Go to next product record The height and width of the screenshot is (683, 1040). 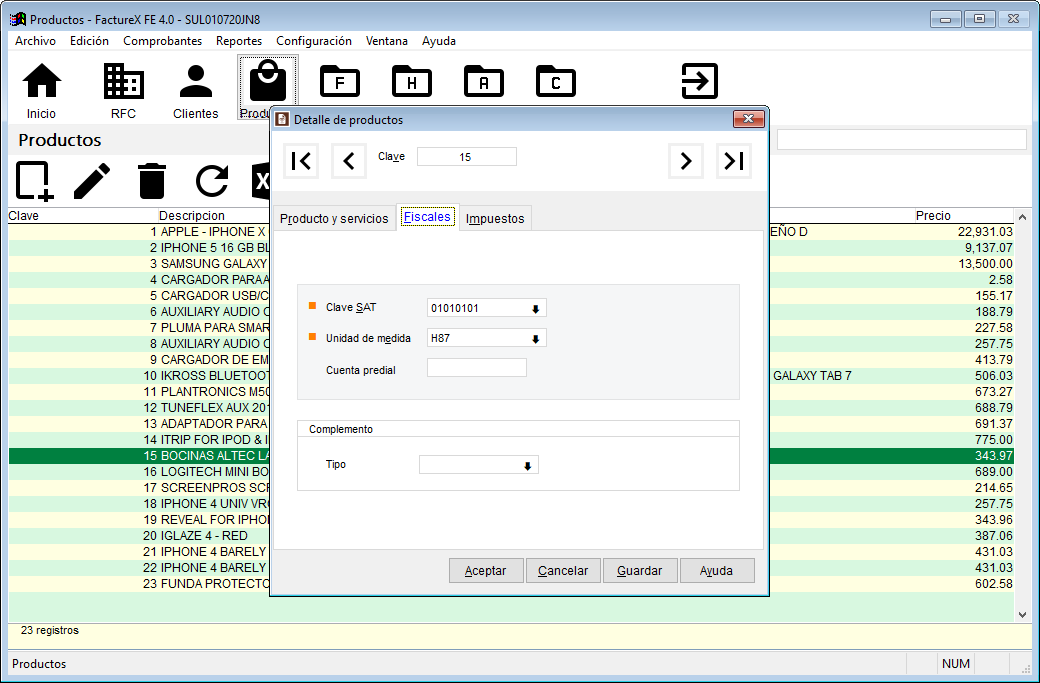(x=686, y=160)
